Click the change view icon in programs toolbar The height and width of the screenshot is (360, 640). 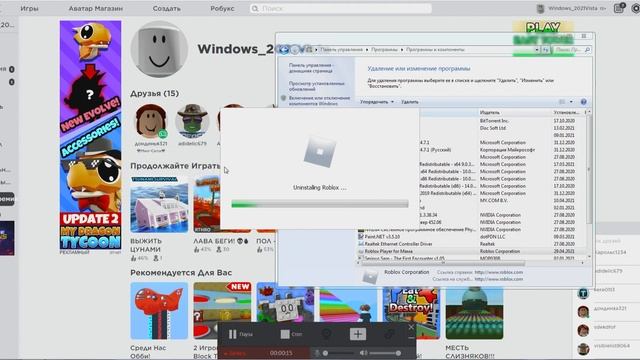tap(562, 102)
